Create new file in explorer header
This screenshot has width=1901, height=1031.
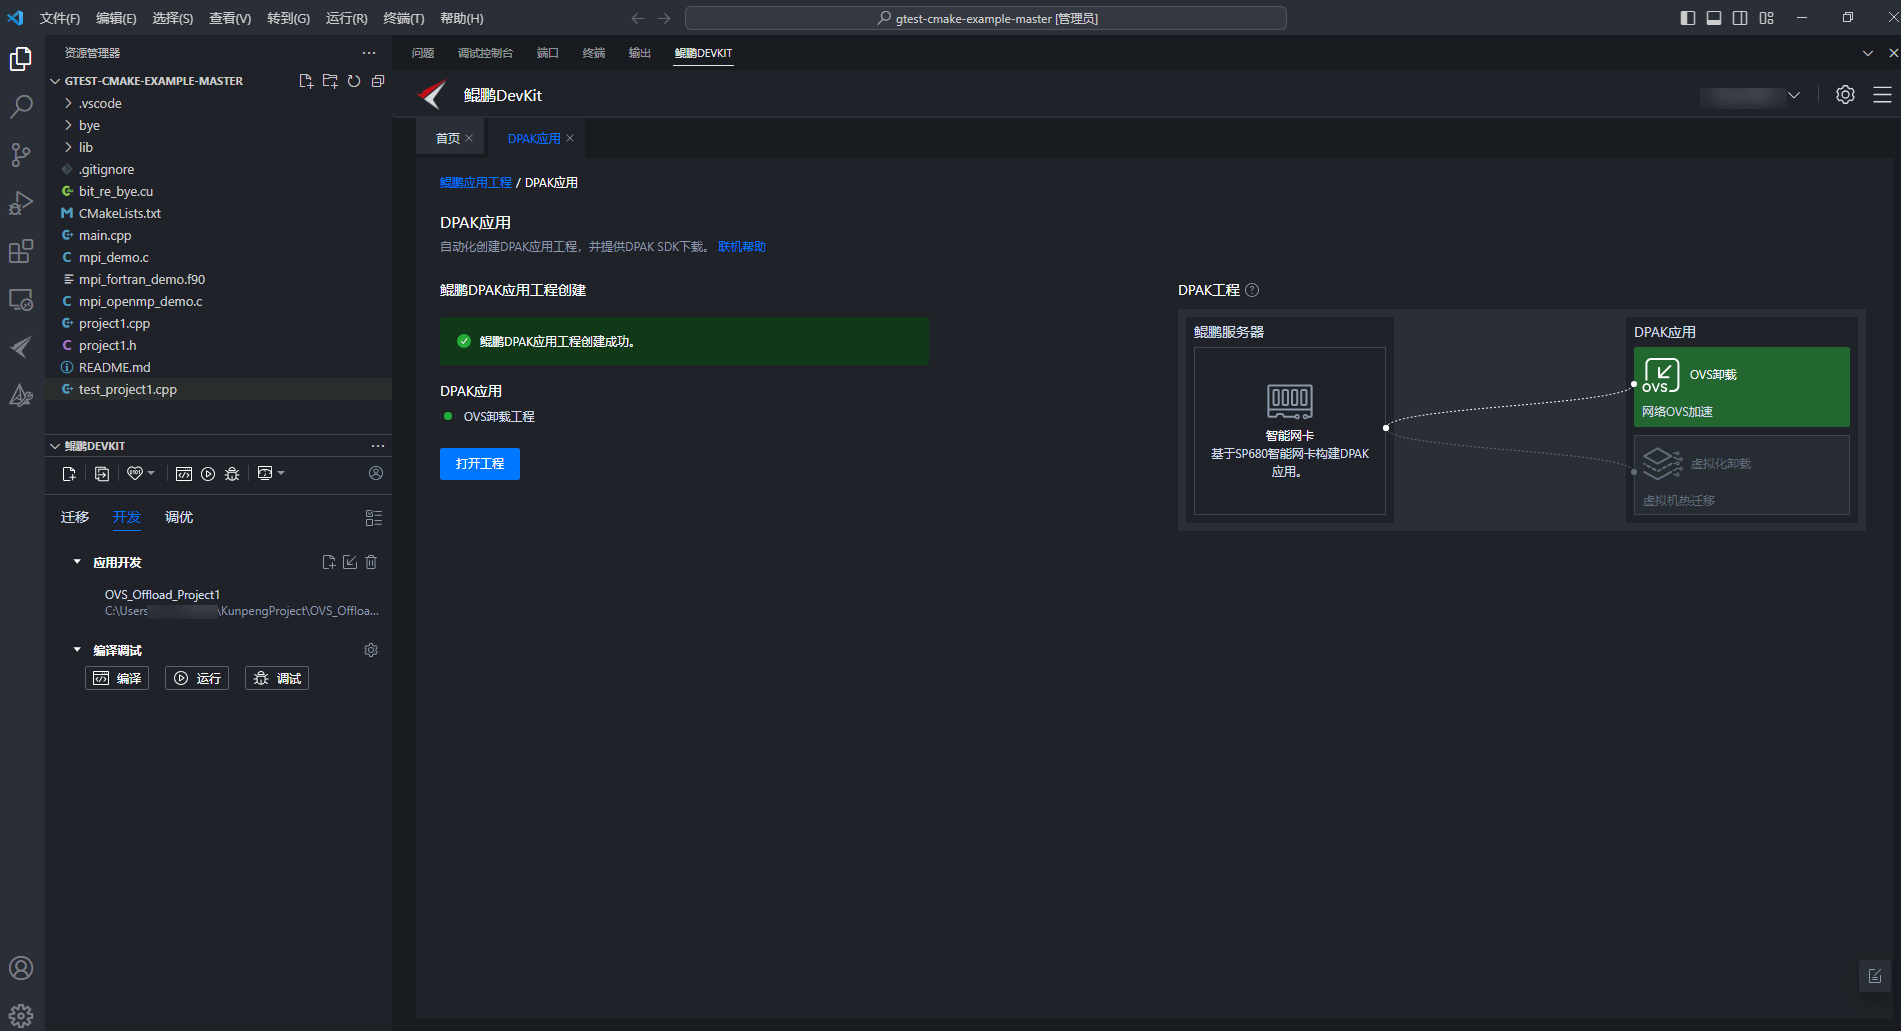pyautogui.click(x=306, y=81)
